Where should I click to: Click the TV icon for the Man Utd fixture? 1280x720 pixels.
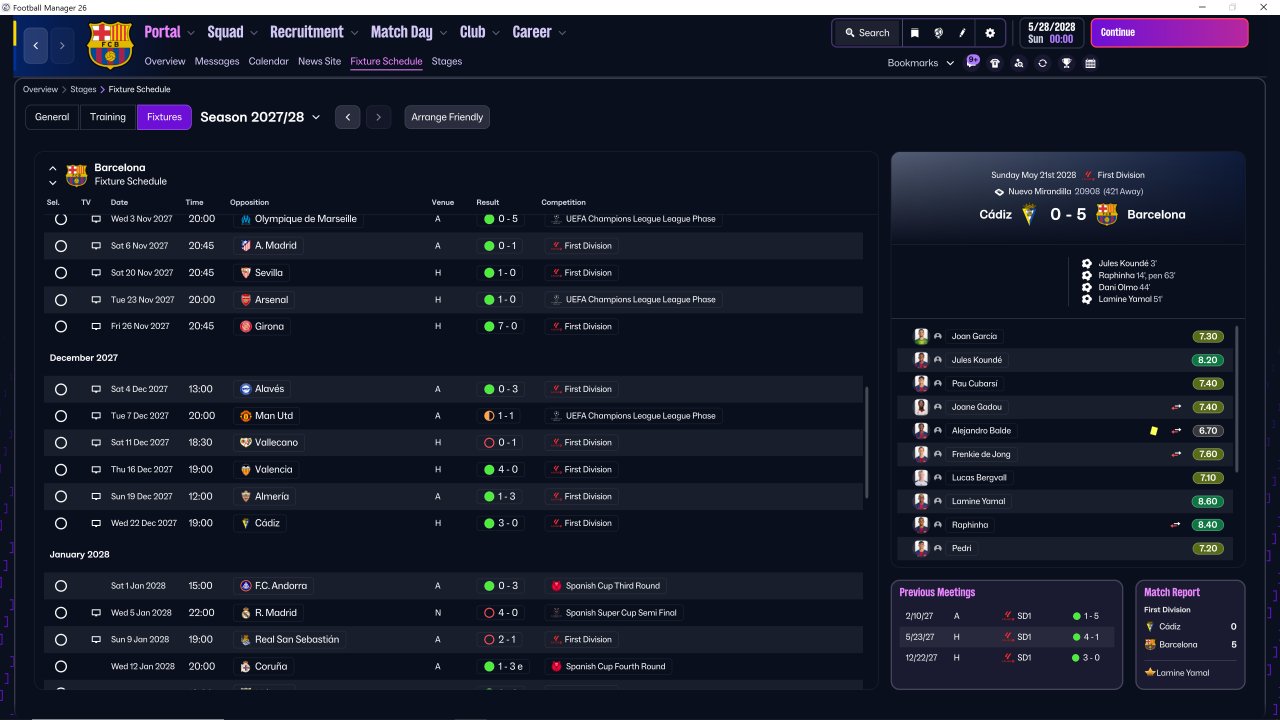pyautogui.click(x=97, y=415)
